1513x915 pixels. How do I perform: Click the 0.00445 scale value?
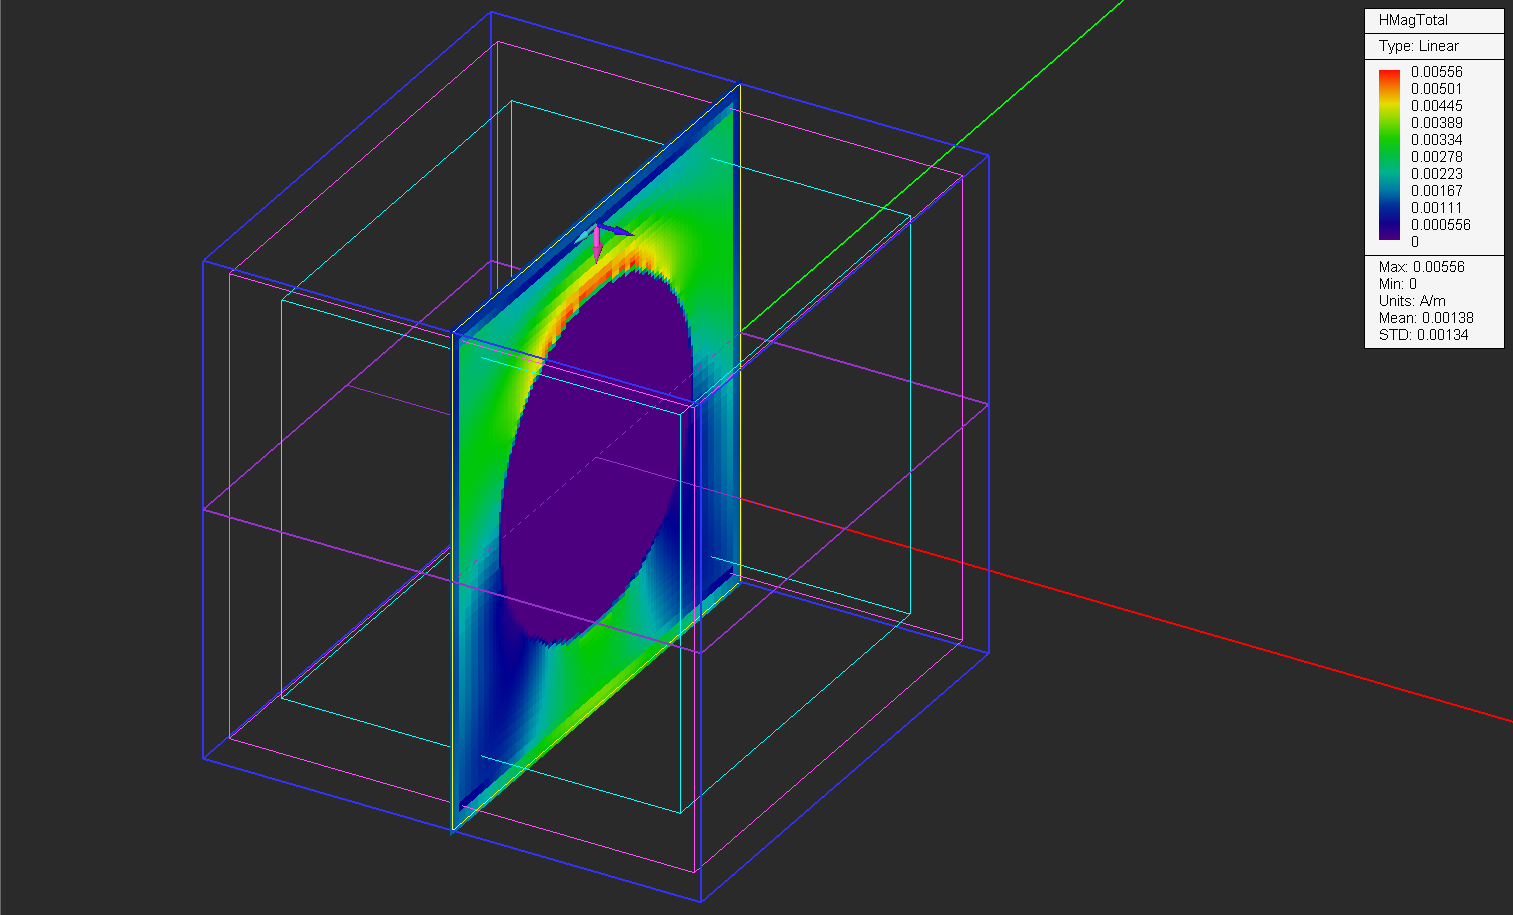click(x=1436, y=106)
